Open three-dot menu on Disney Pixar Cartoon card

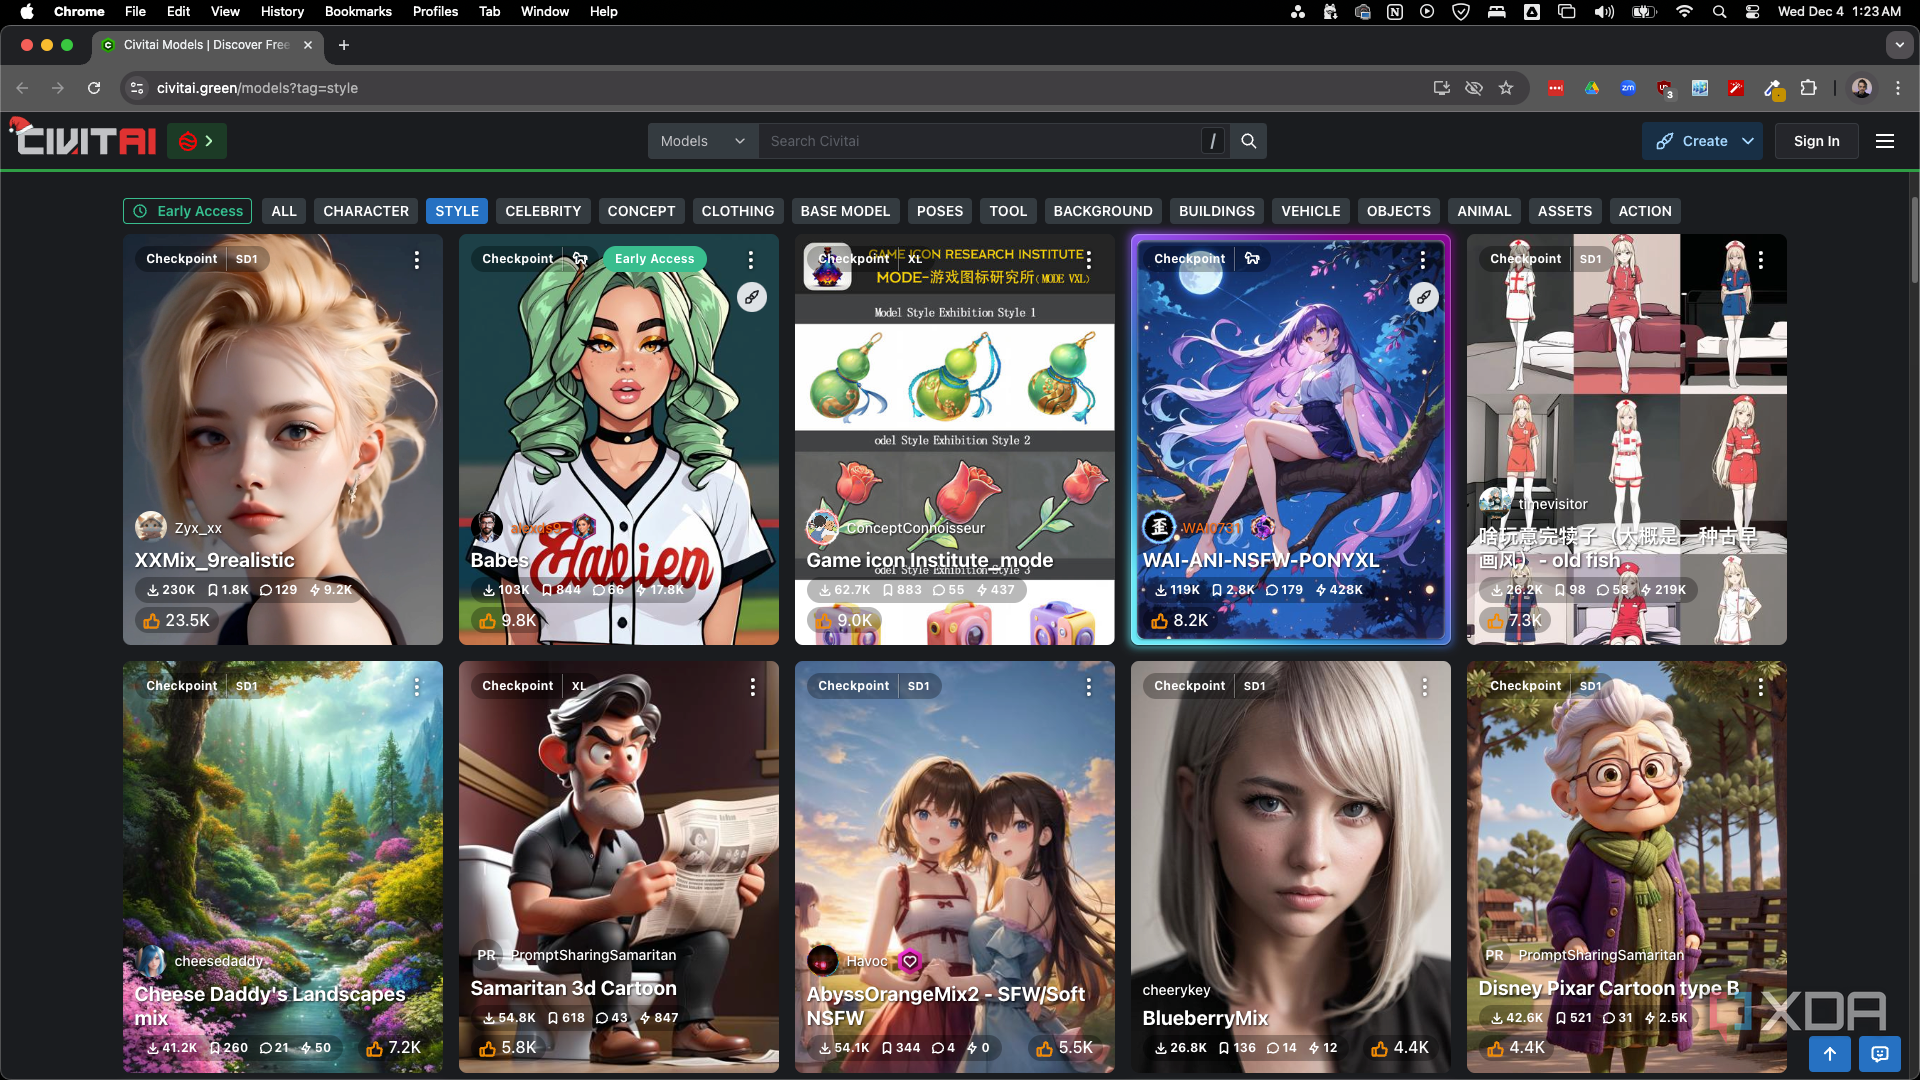(1761, 687)
